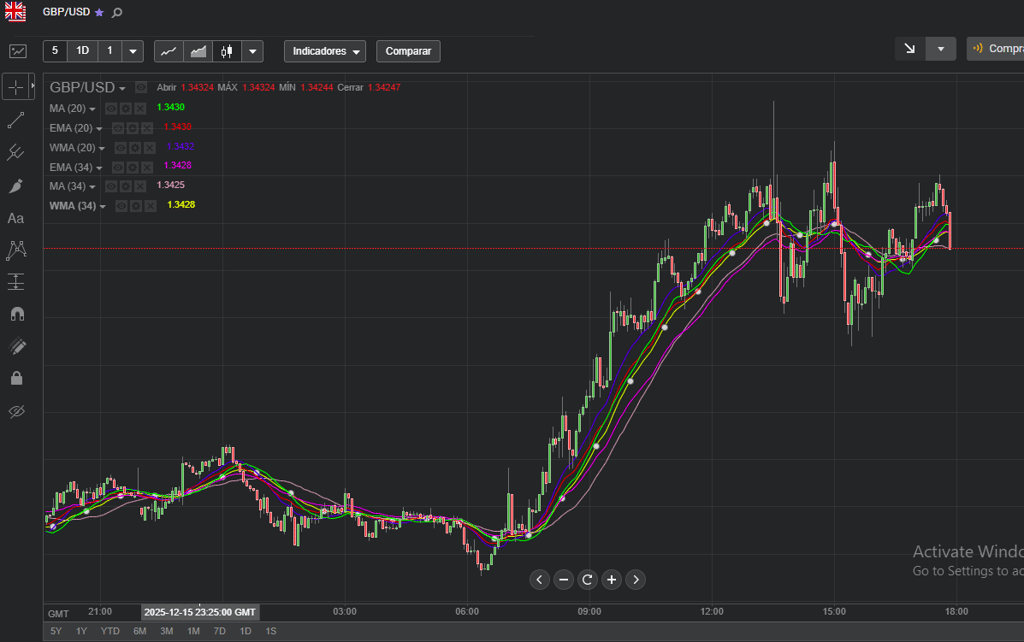Open settings gear for MA (20)
Viewport: 1024px width, 642px height.
point(125,108)
